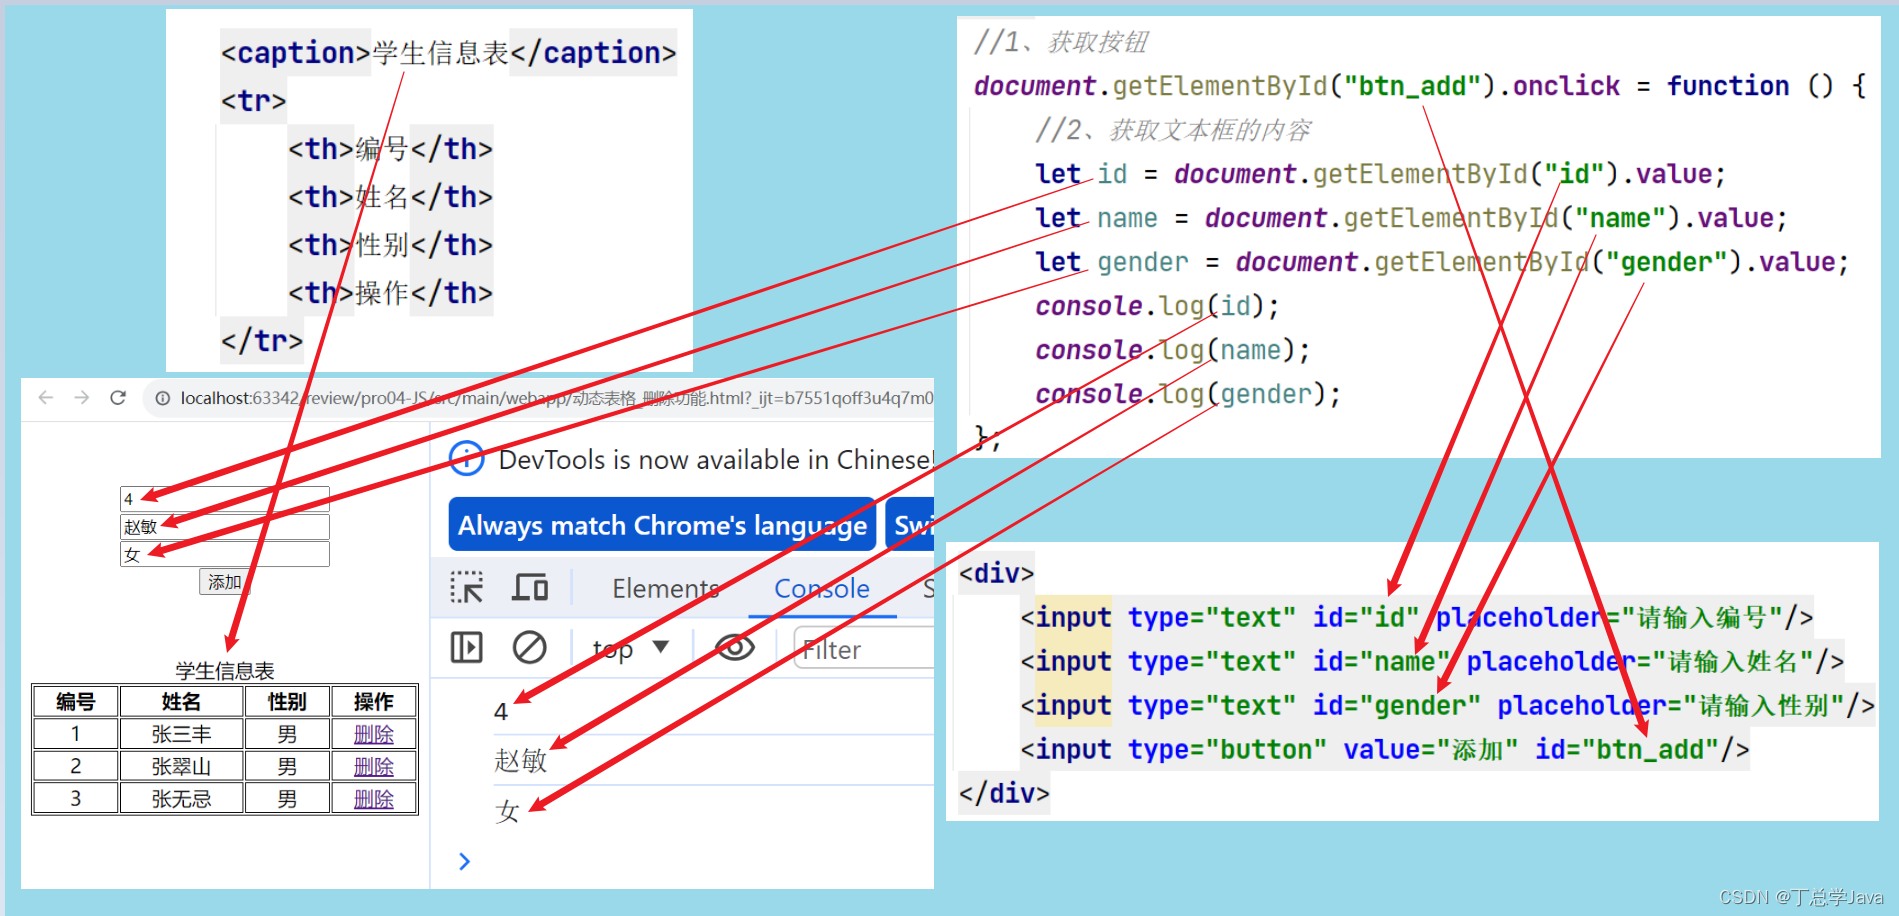Delete the row for 张无忌
Screen dimensions: 1899x916
pos(374,799)
